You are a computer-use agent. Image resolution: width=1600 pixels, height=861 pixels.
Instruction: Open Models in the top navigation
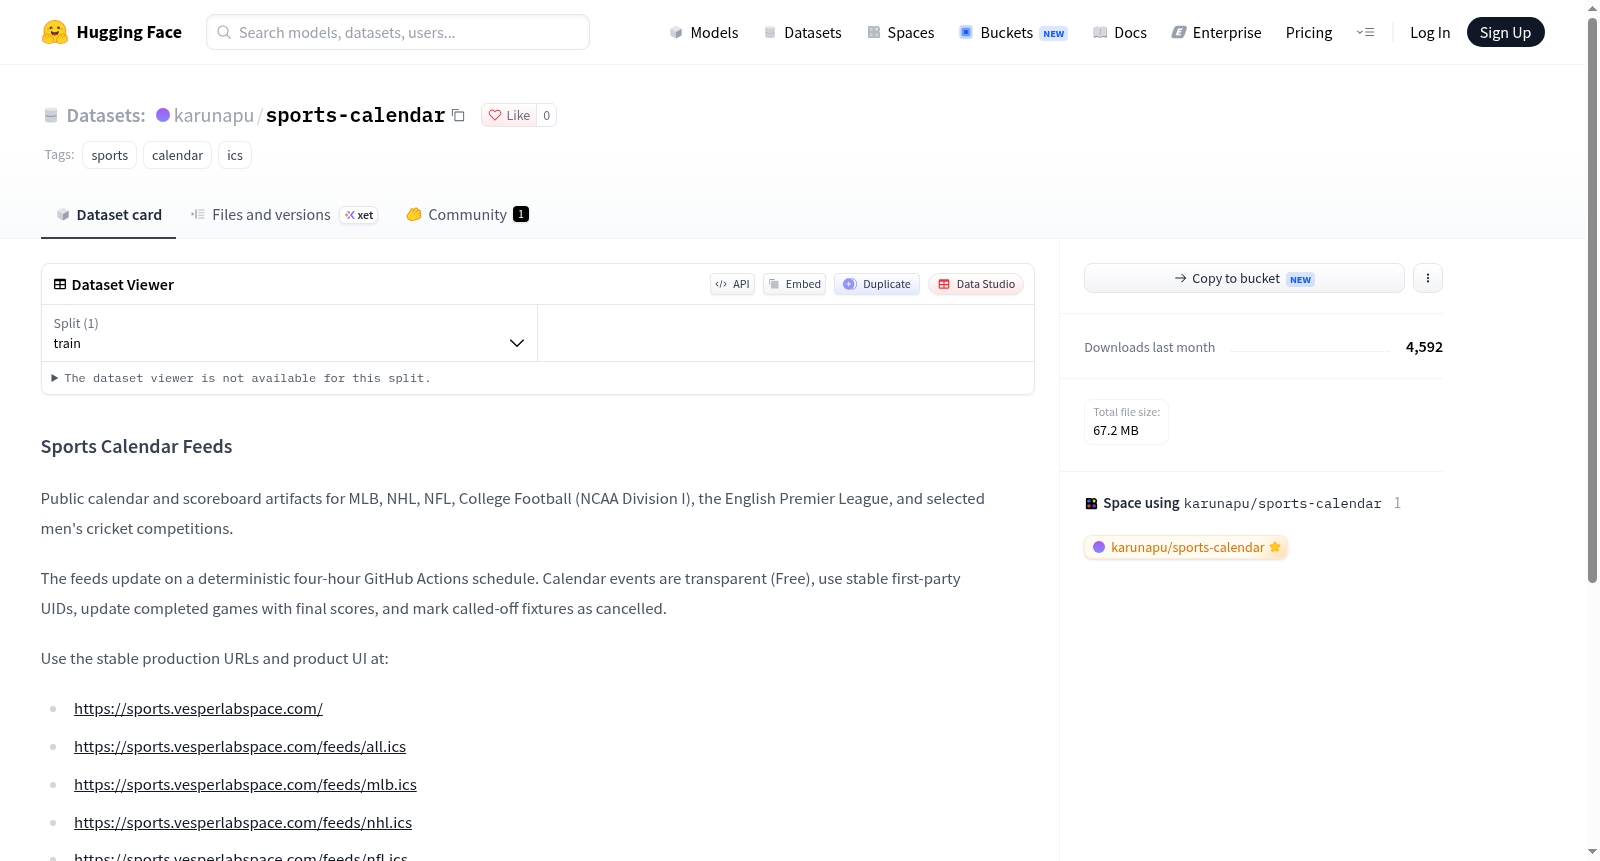(x=704, y=32)
